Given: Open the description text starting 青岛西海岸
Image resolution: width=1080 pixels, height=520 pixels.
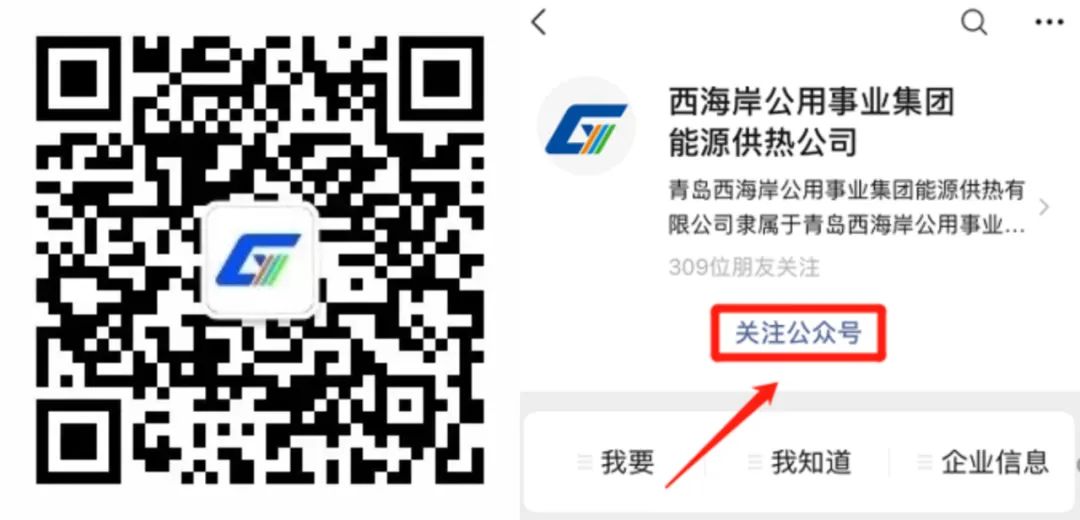Looking at the screenshot, I should (x=847, y=207).
